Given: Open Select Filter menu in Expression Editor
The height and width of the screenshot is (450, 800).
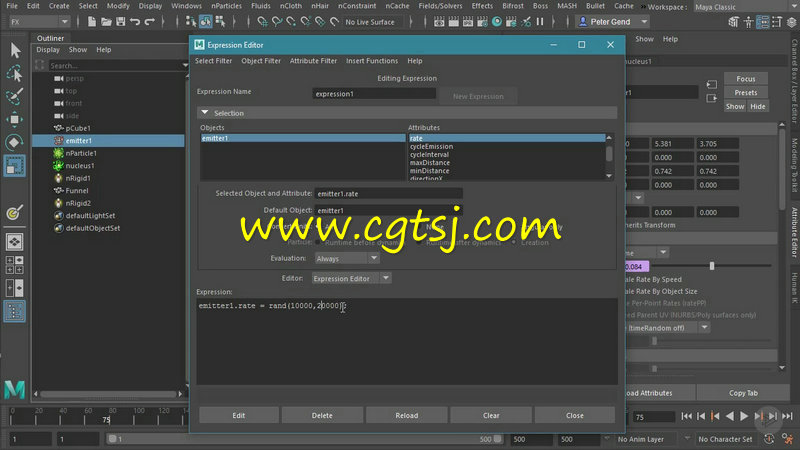Looking at the screenshot, I should (213, 61).
